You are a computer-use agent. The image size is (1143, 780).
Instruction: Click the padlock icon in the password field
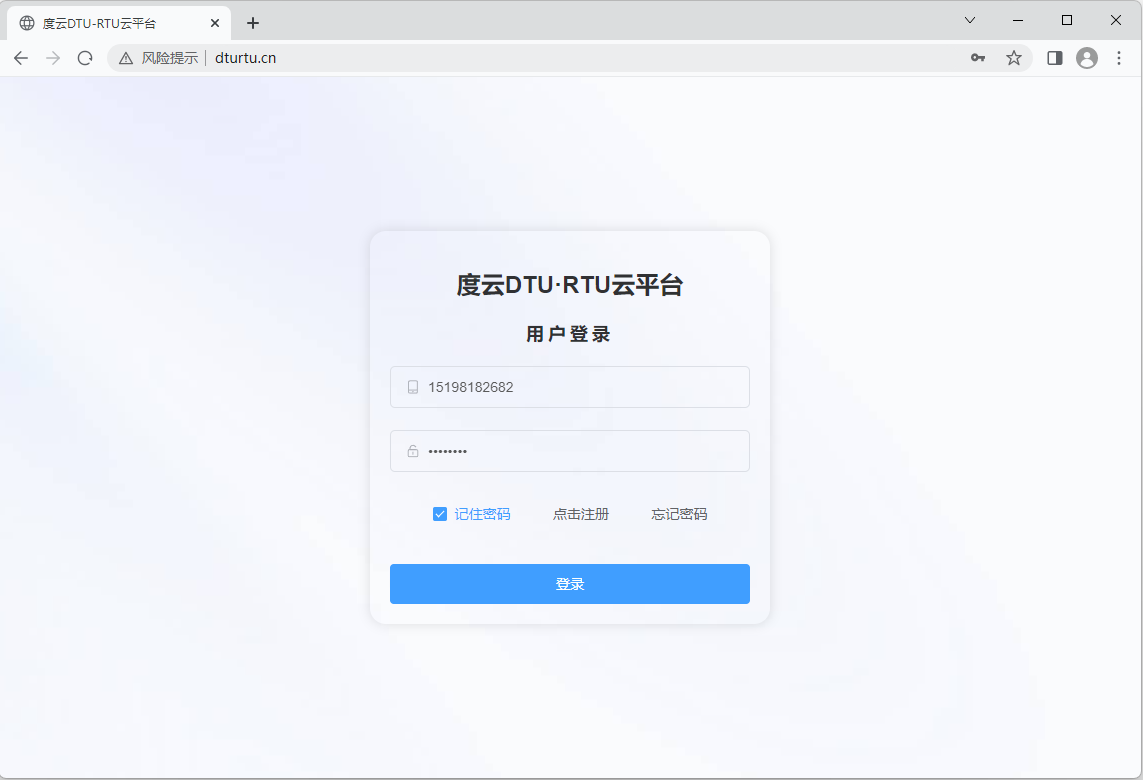pos(412,451)
